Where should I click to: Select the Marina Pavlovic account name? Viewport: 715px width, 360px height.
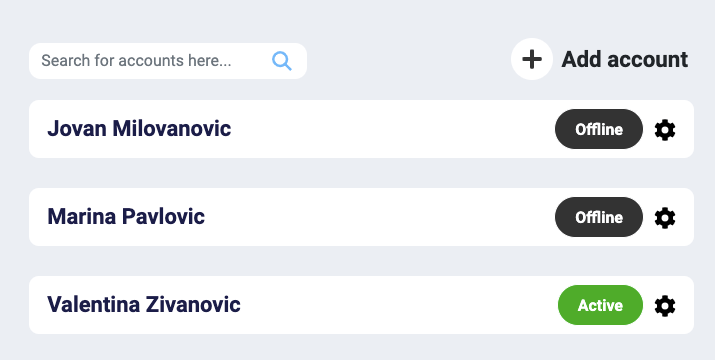(126, 217)
